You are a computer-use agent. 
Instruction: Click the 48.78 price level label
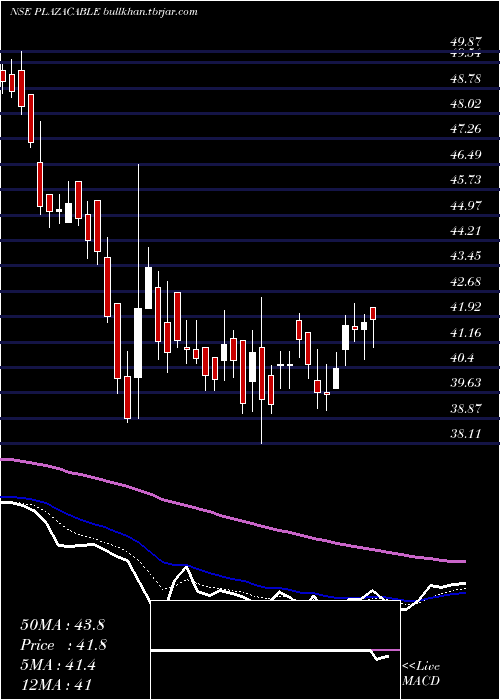pos(466,79)
